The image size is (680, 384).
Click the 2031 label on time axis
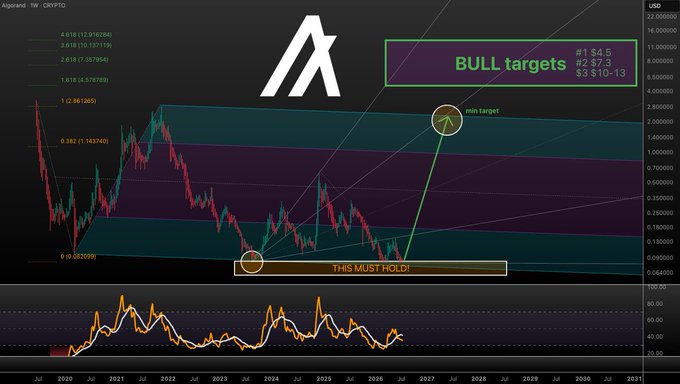pyautogui.click(x=634, y=379)
